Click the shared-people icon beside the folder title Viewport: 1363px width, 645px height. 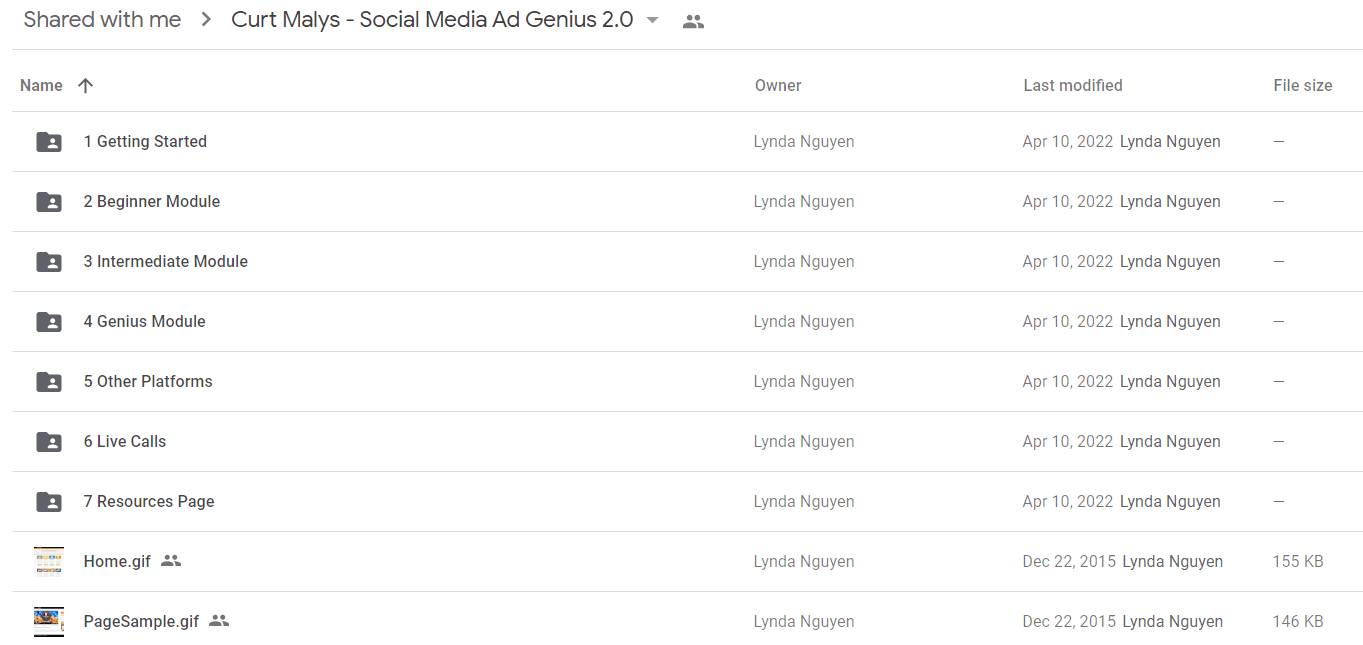click(x=693, y=21)
